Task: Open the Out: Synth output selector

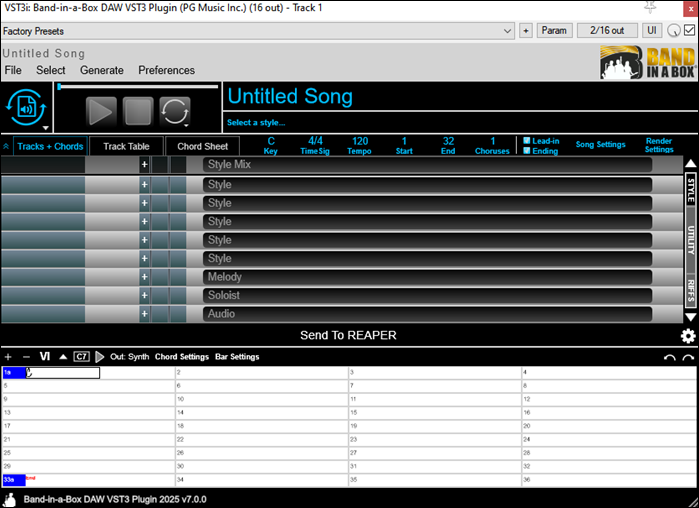Action: (129, 356)
